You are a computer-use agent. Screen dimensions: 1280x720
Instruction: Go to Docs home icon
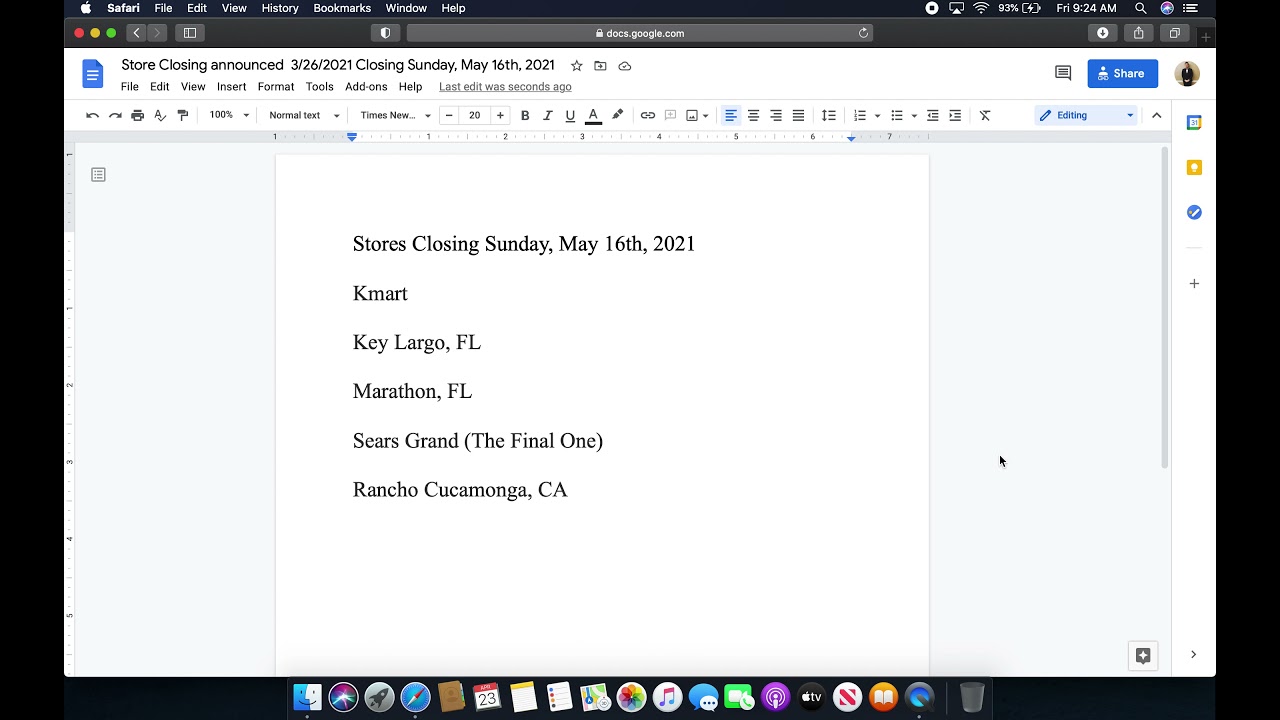(x=92, y=74)
